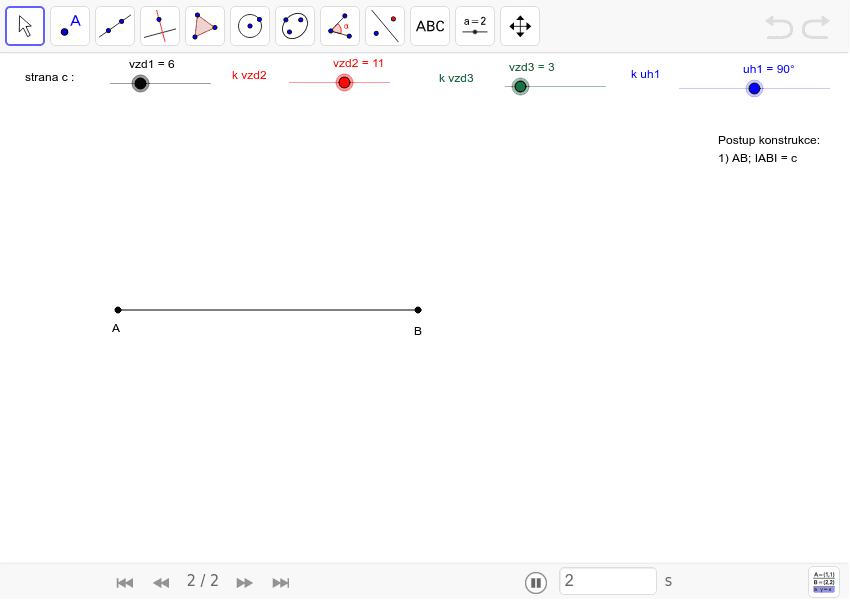
Task: Click the segment AB line
Action: pyautogui.click(x=268, y=310)
